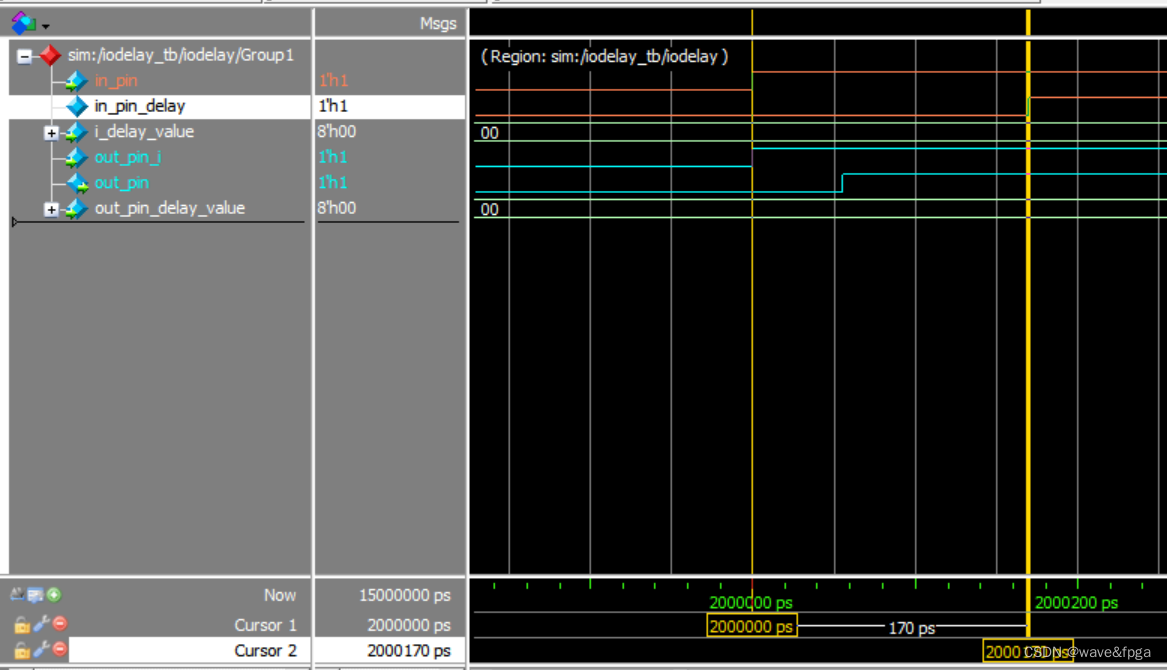Open the dropdown arrow beside wave format icon
Screen dimensions: 1167x670
click(x=46, y=26)
